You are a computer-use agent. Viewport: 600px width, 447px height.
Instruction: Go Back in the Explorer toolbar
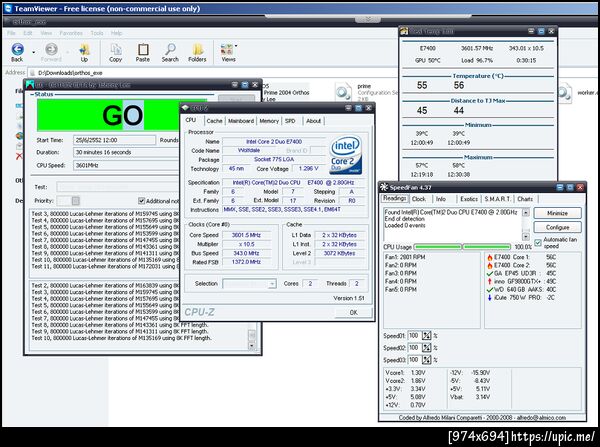(x=17, y=53)
